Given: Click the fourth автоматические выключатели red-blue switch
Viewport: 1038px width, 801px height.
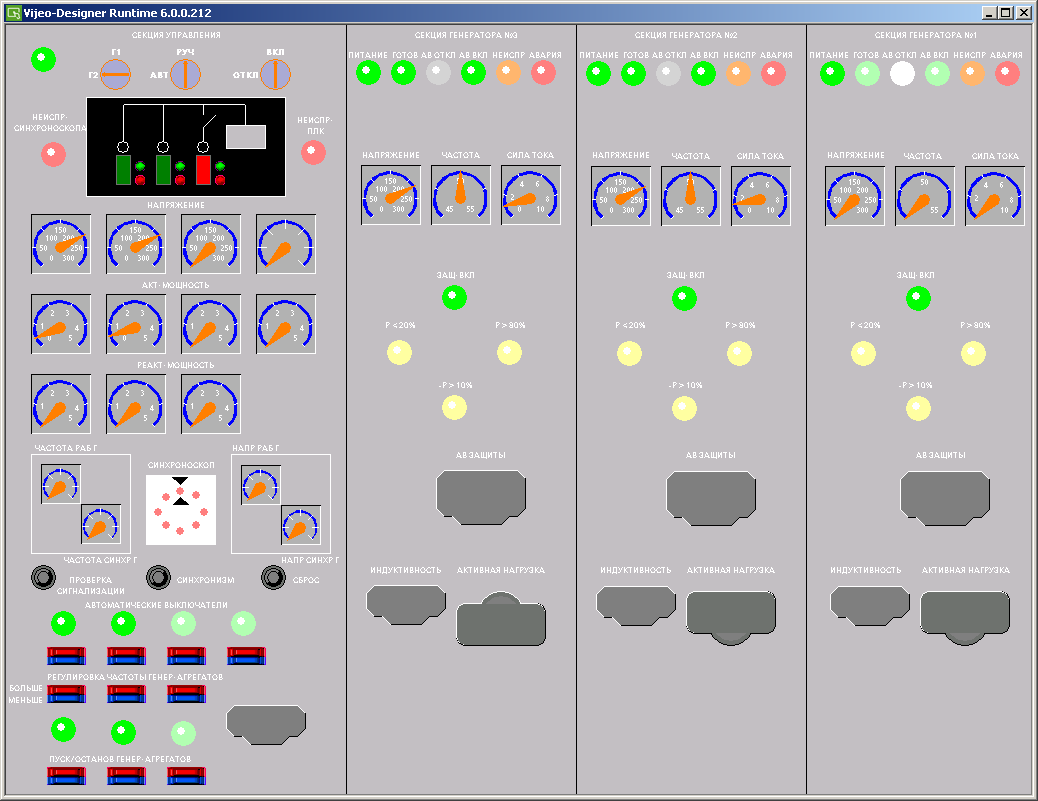Looking at the screenshot, I should pyautogui.click(x=246, y=656).
